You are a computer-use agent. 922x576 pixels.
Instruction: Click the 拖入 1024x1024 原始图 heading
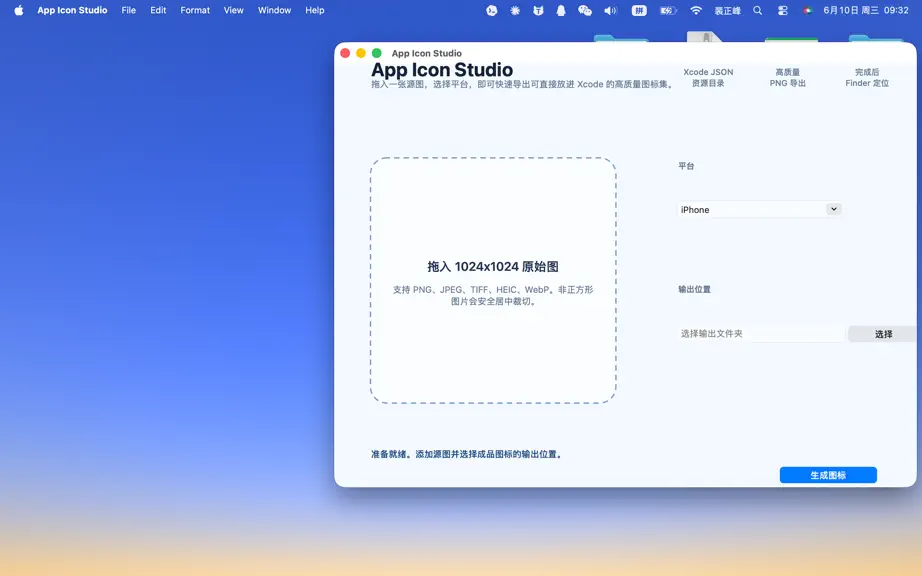493,267
